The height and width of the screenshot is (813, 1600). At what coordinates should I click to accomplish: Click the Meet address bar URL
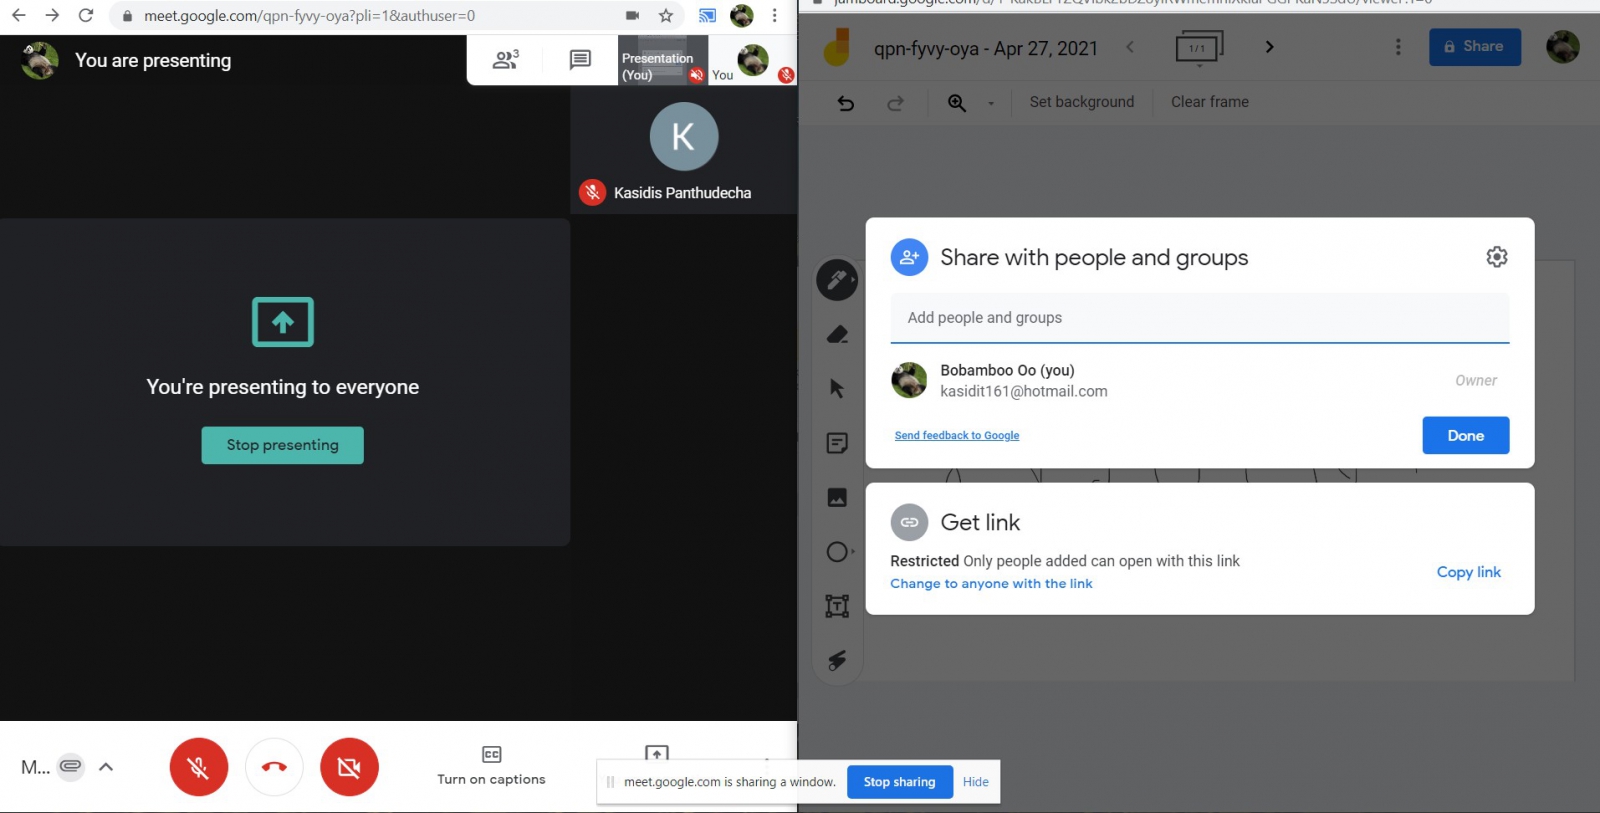coord(309,16)
